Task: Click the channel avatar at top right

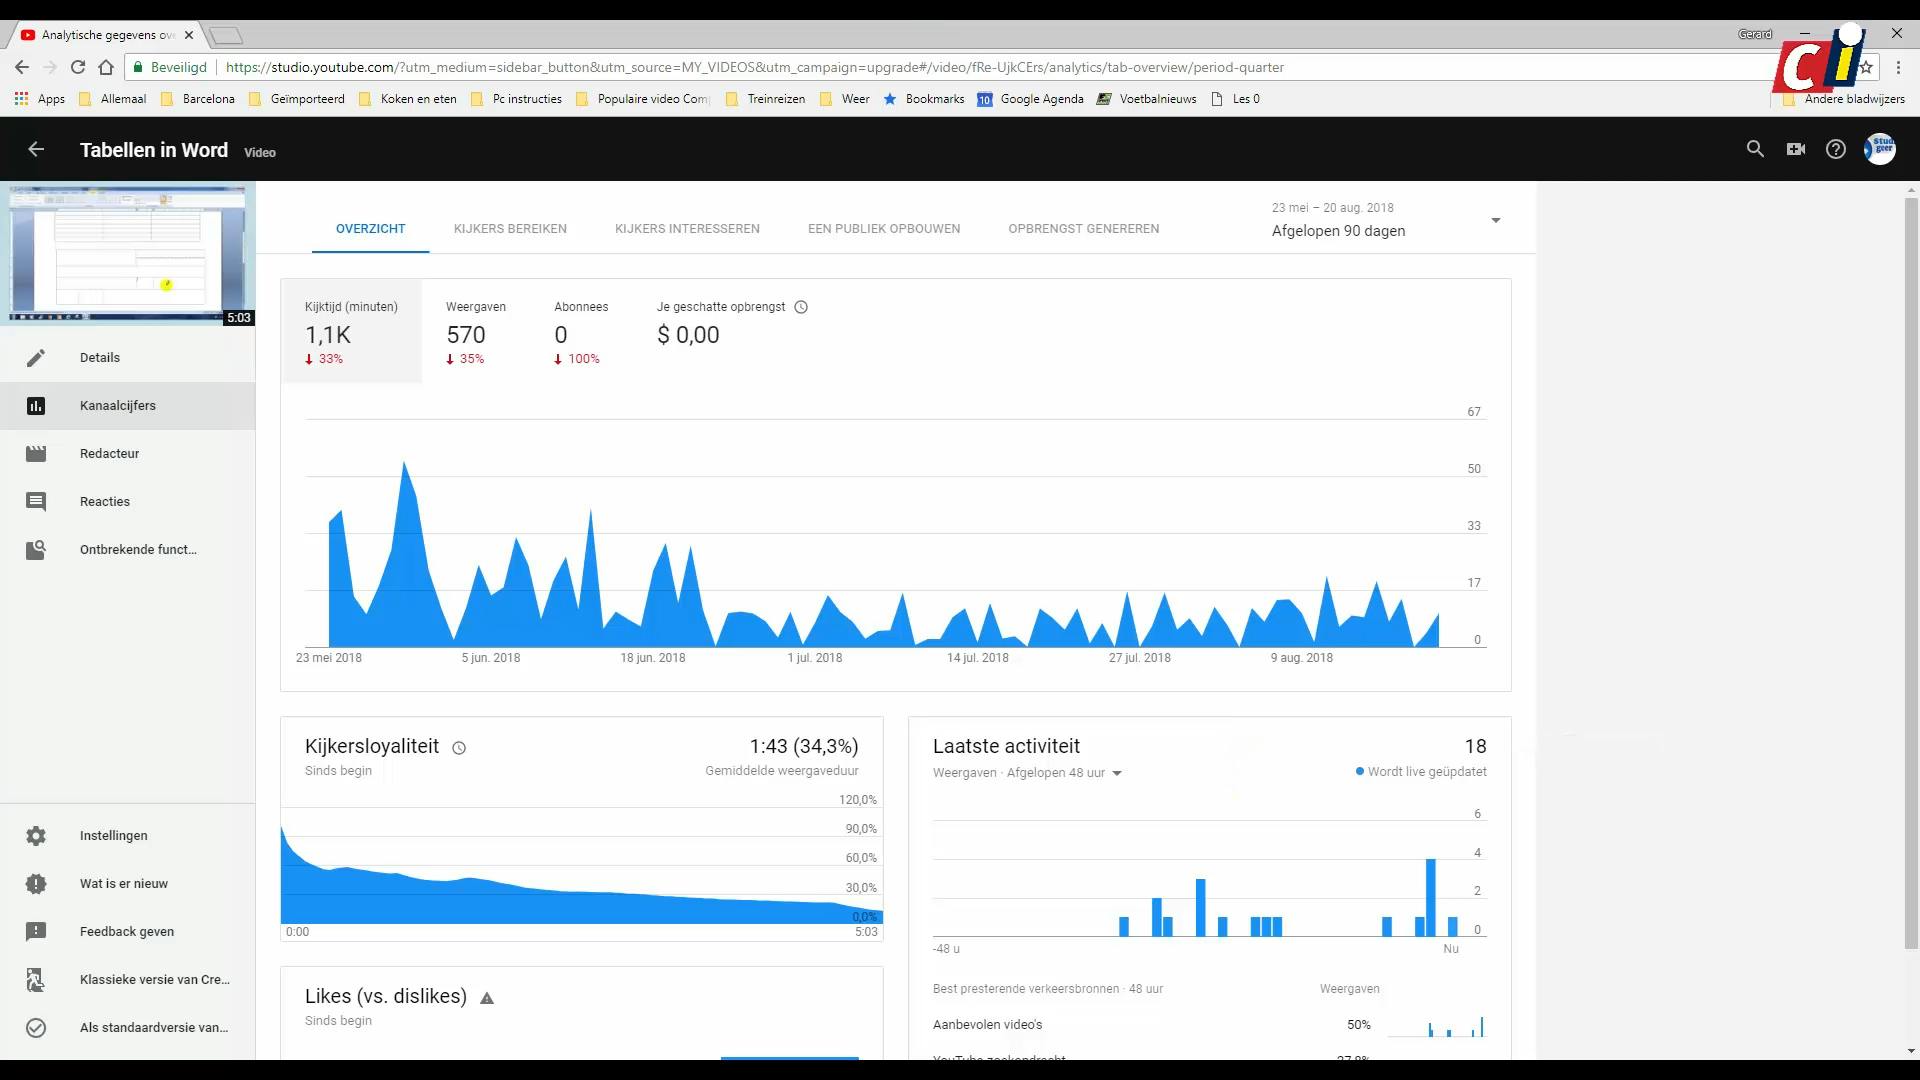Action: [1880, 149]
